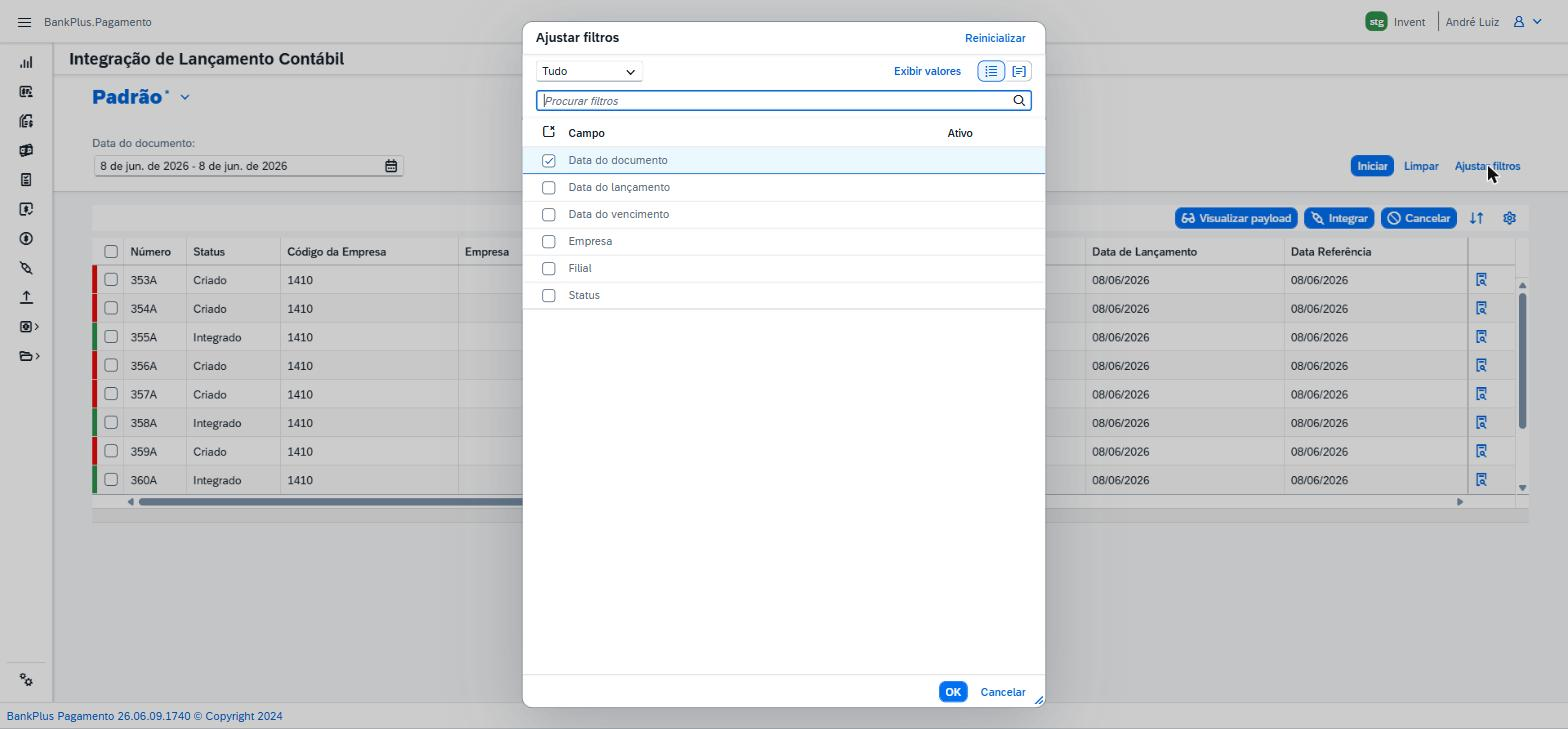Check the Empresa filter checkbox
Image resolution: width=1568 pixels, height=729 pixels.
click(548, 242)
